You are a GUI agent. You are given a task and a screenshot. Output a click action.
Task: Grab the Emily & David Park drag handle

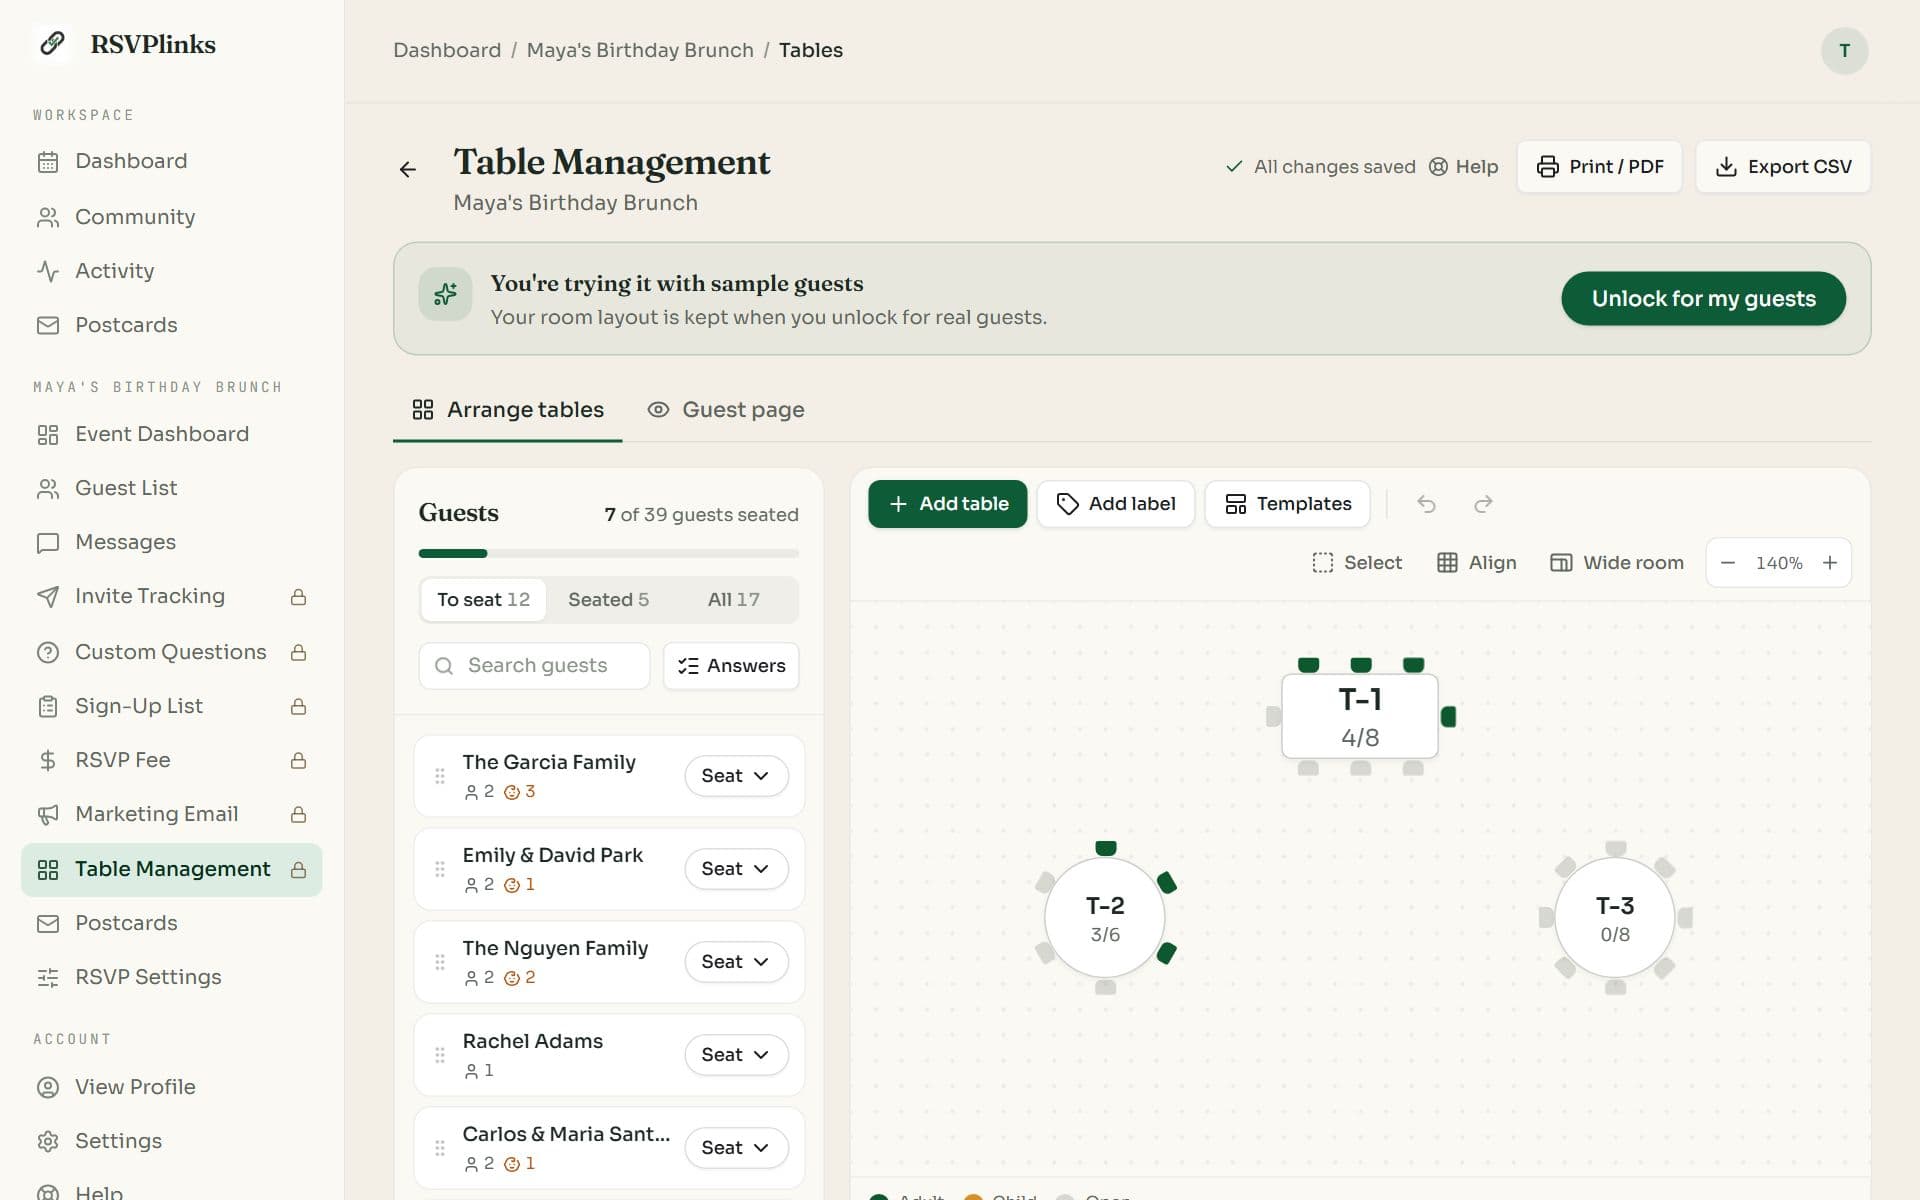pos(440,869)
